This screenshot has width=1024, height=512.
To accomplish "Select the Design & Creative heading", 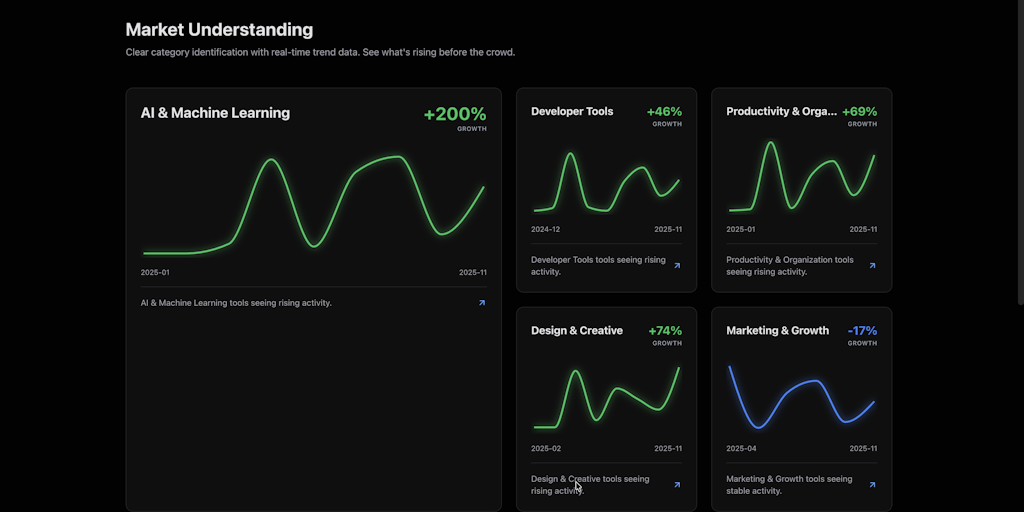I will [577, 330].
